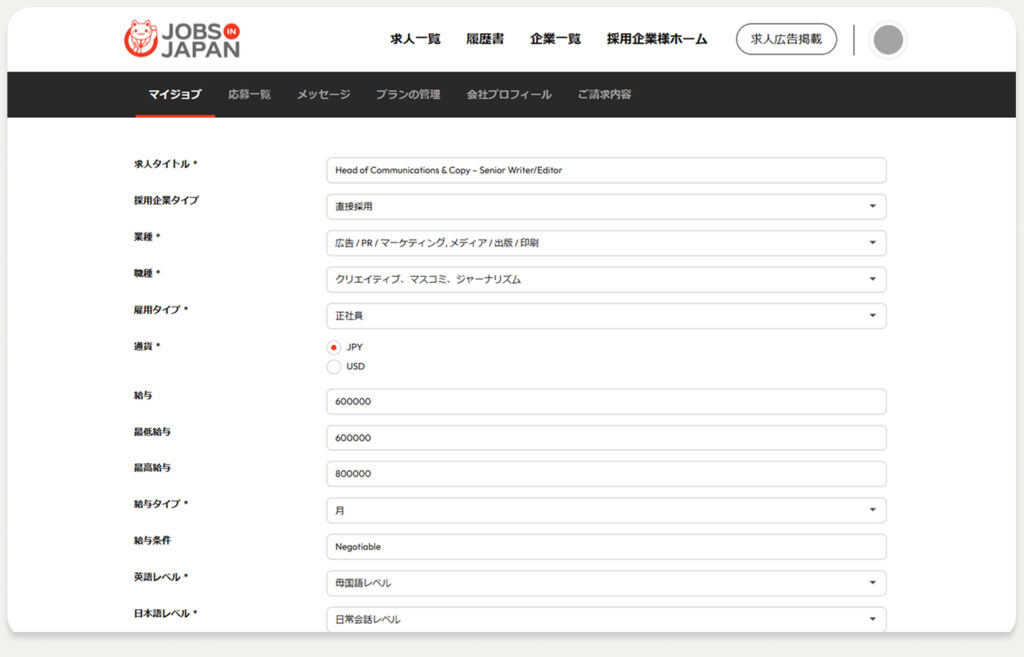This screenshot has width=1024, height=657.
Task: Open the メッセージ tab
Action: point(323,95)
